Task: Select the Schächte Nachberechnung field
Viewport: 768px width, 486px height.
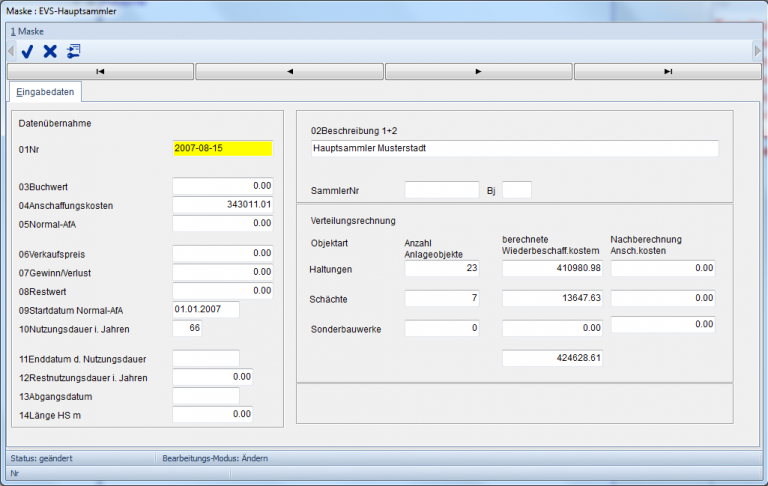Action: (663, 298)
